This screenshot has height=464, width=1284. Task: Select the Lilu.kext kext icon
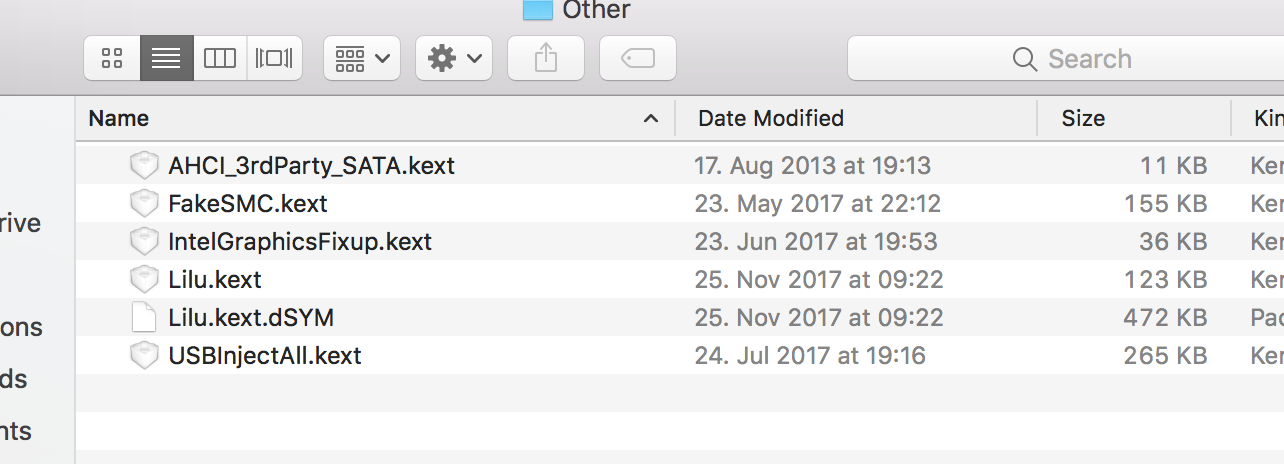click(x=145, y=279)
